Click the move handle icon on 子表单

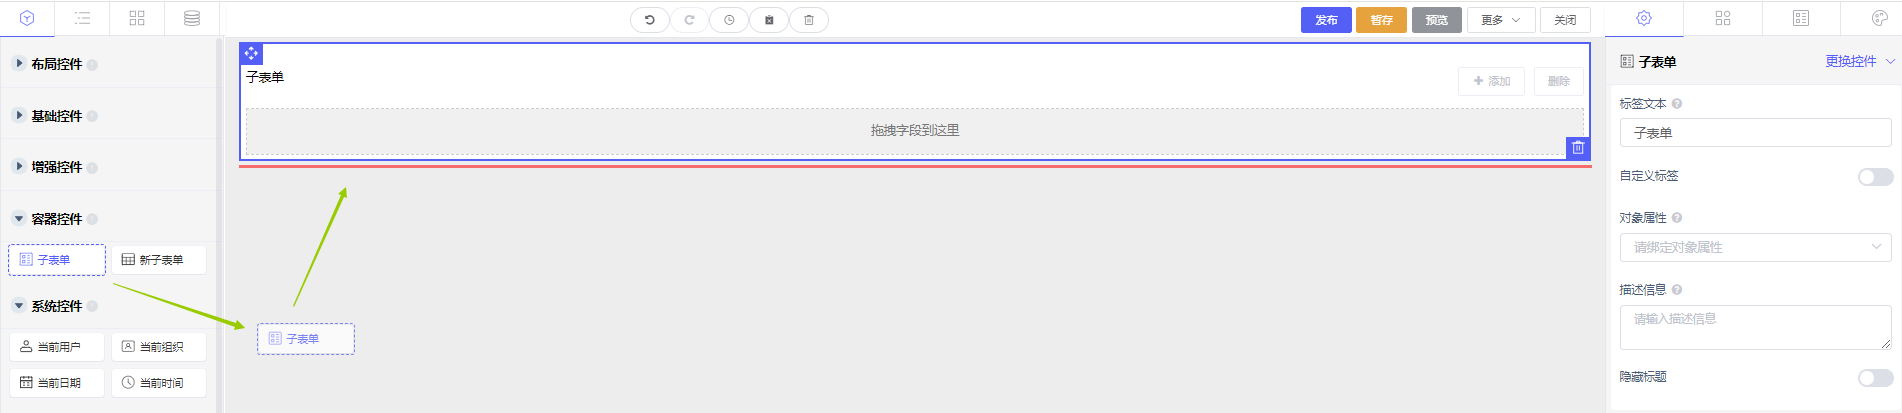(x=251, y=53)
